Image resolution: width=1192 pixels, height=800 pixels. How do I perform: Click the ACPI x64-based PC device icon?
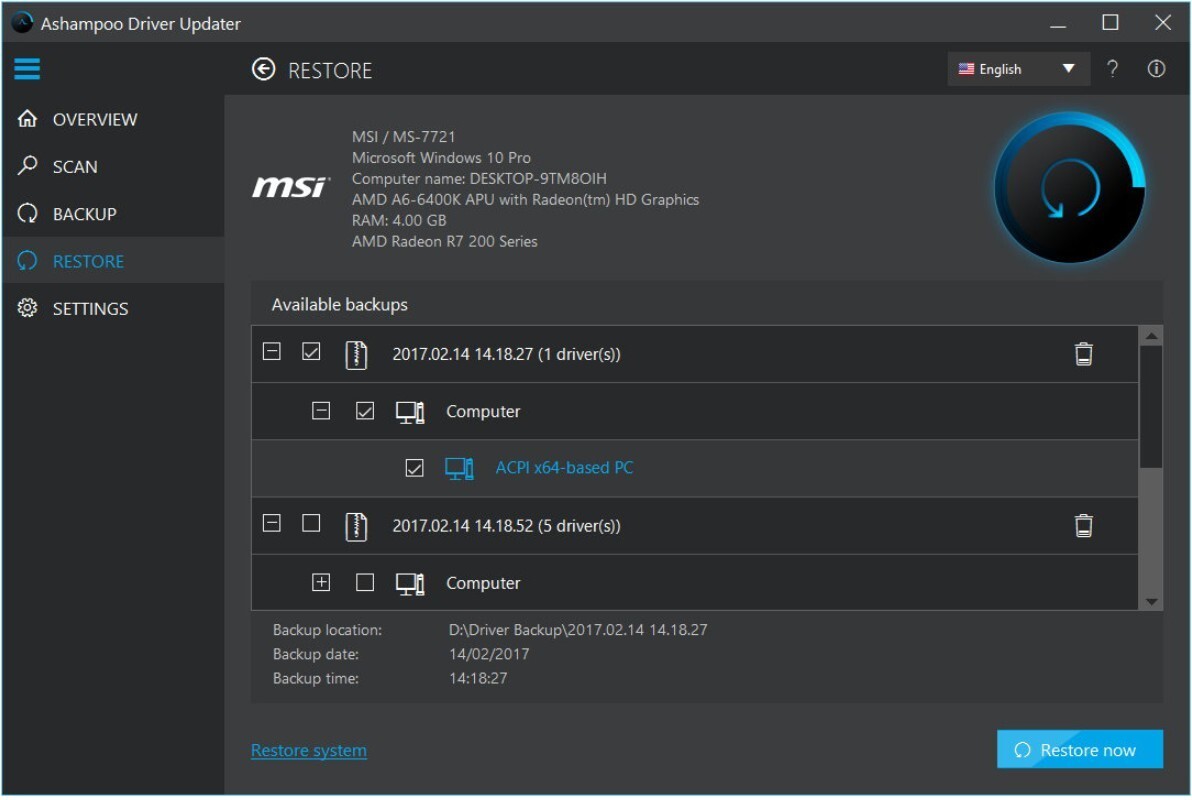point(458,468)
